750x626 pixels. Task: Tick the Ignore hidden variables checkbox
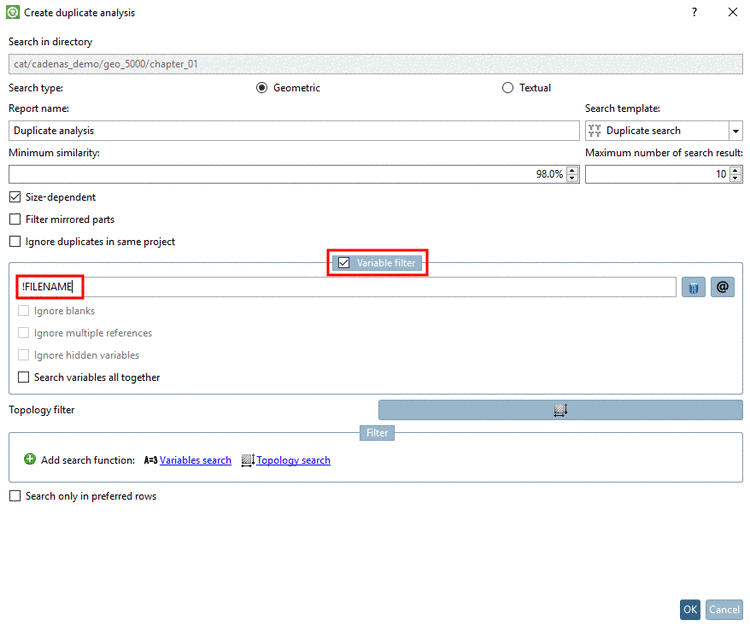[x=23, y=355]
